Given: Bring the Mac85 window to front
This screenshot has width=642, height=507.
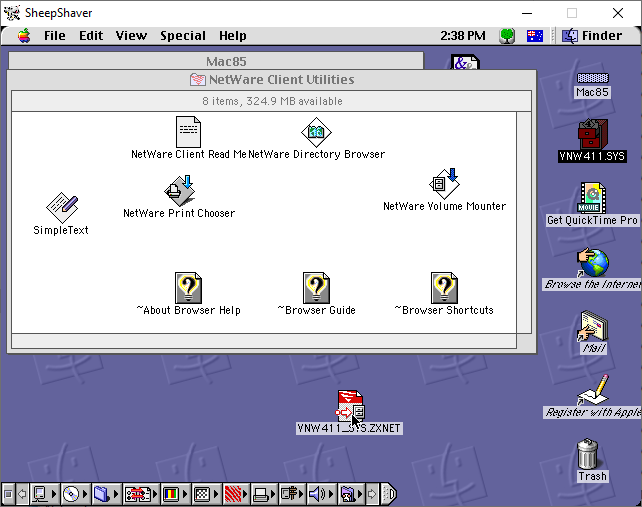Looking at the screenshot, I should point(216,61).
